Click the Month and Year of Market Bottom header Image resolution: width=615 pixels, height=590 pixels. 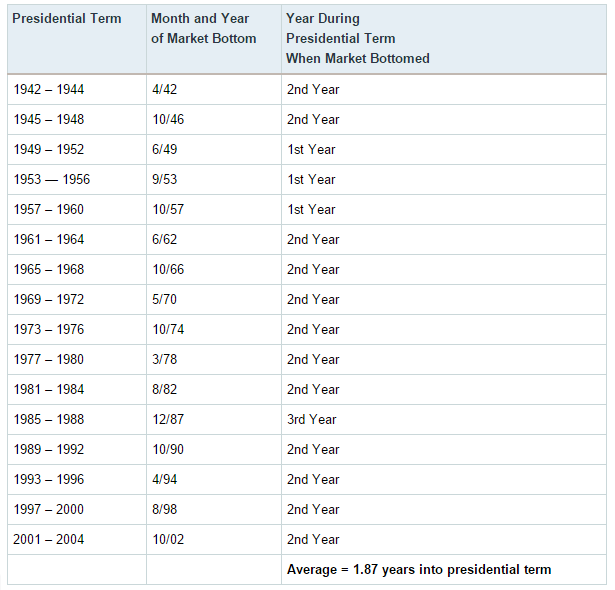click(x=204, y=29)
